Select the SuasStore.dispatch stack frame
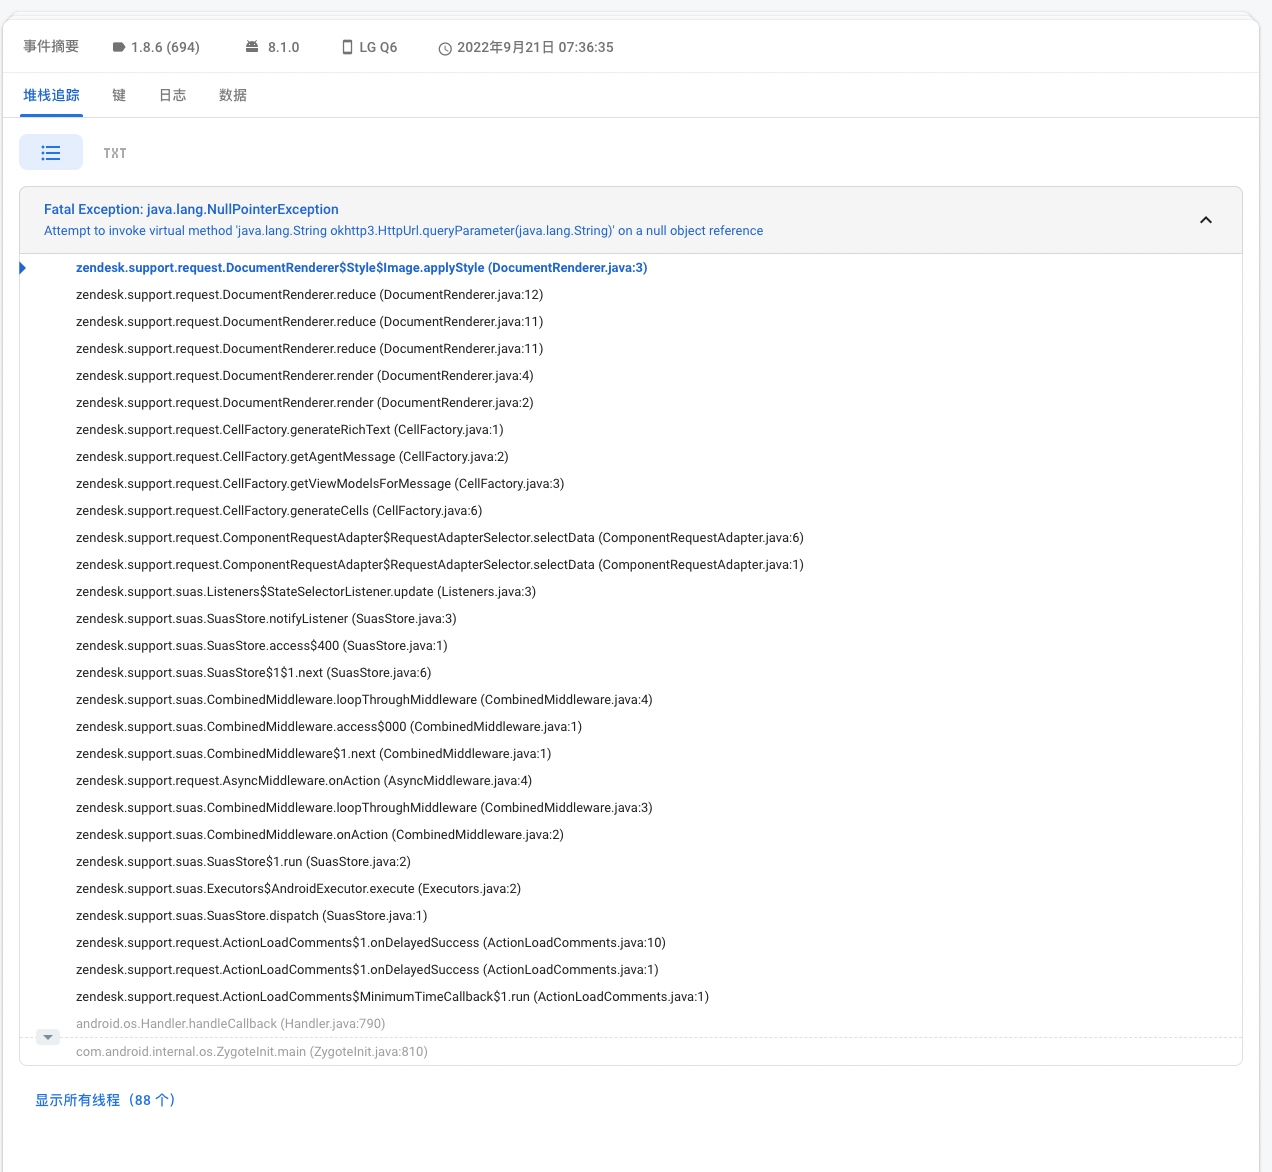Screen dimensions: 1272x1172 [251, 916]
